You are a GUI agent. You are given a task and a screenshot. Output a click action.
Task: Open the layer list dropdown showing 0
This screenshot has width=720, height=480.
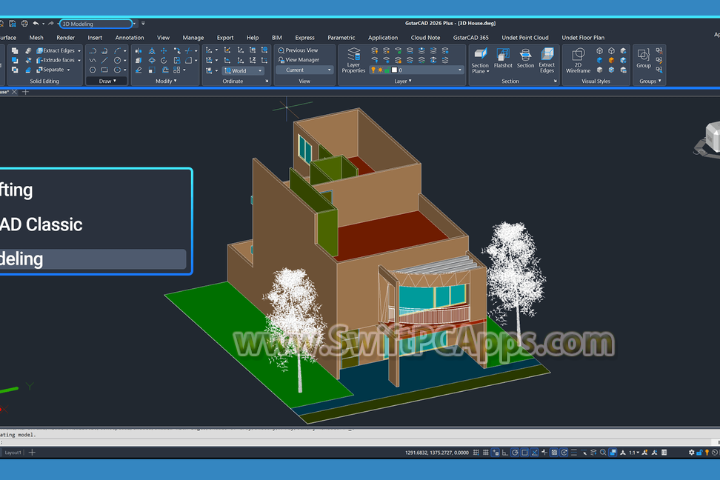[x=416, y=70]
